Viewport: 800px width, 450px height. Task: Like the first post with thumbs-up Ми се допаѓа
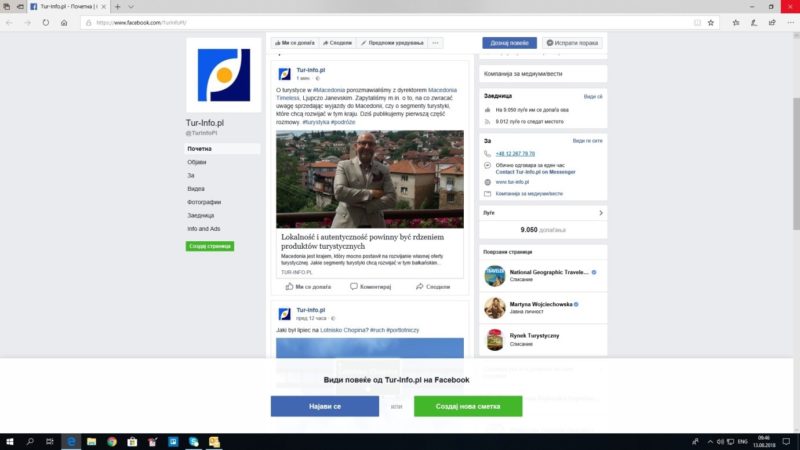[x=309, y=287]
